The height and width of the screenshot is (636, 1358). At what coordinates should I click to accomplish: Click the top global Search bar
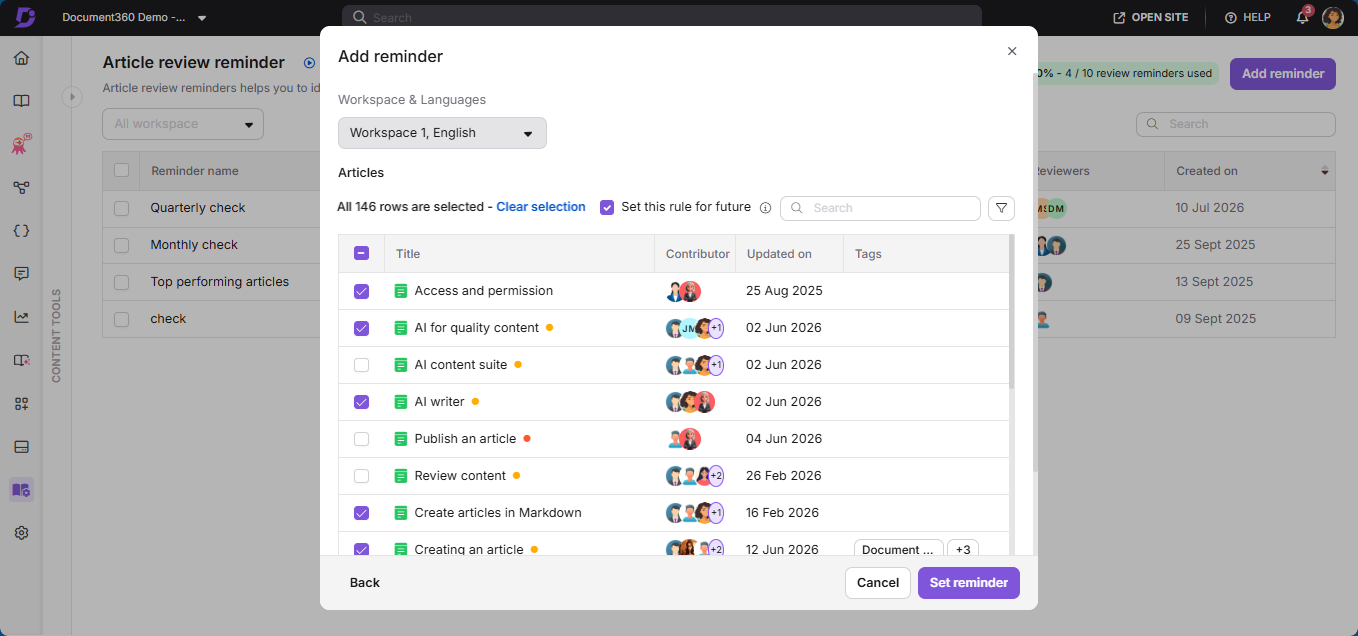(x=662, y=17)
